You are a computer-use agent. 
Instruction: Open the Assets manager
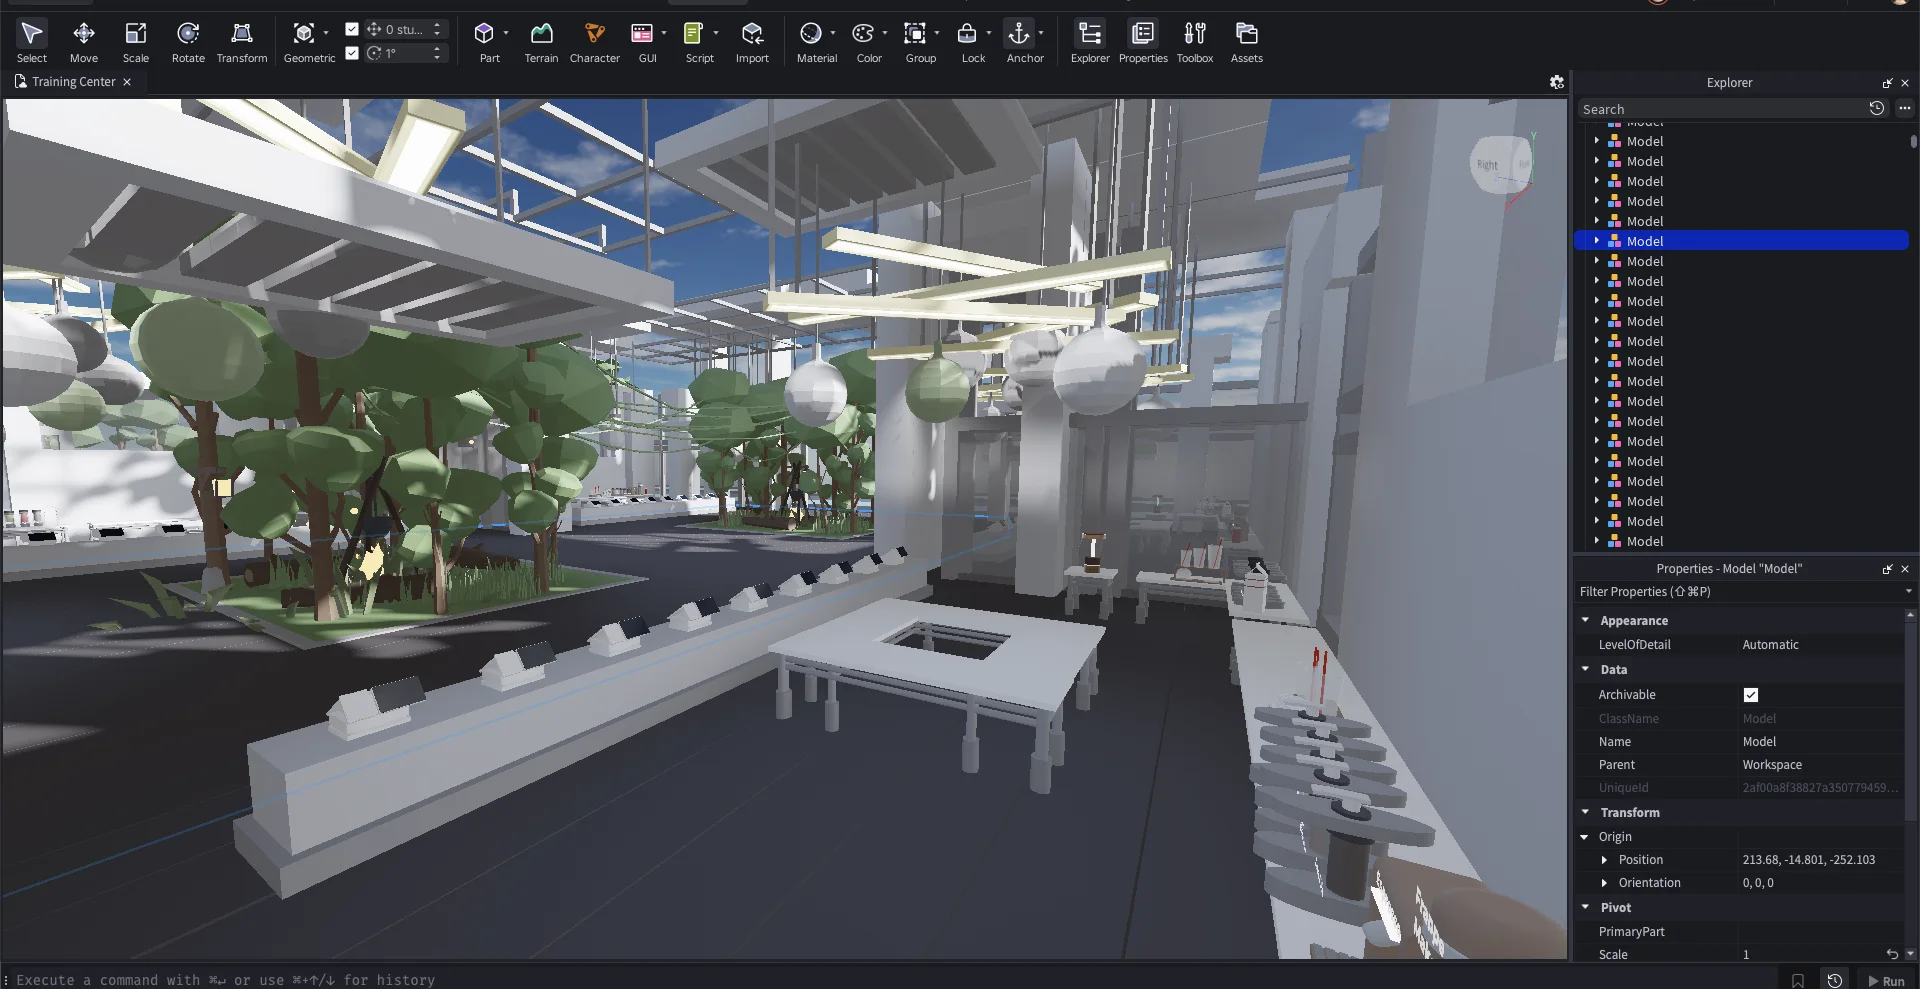[1246, 43]
